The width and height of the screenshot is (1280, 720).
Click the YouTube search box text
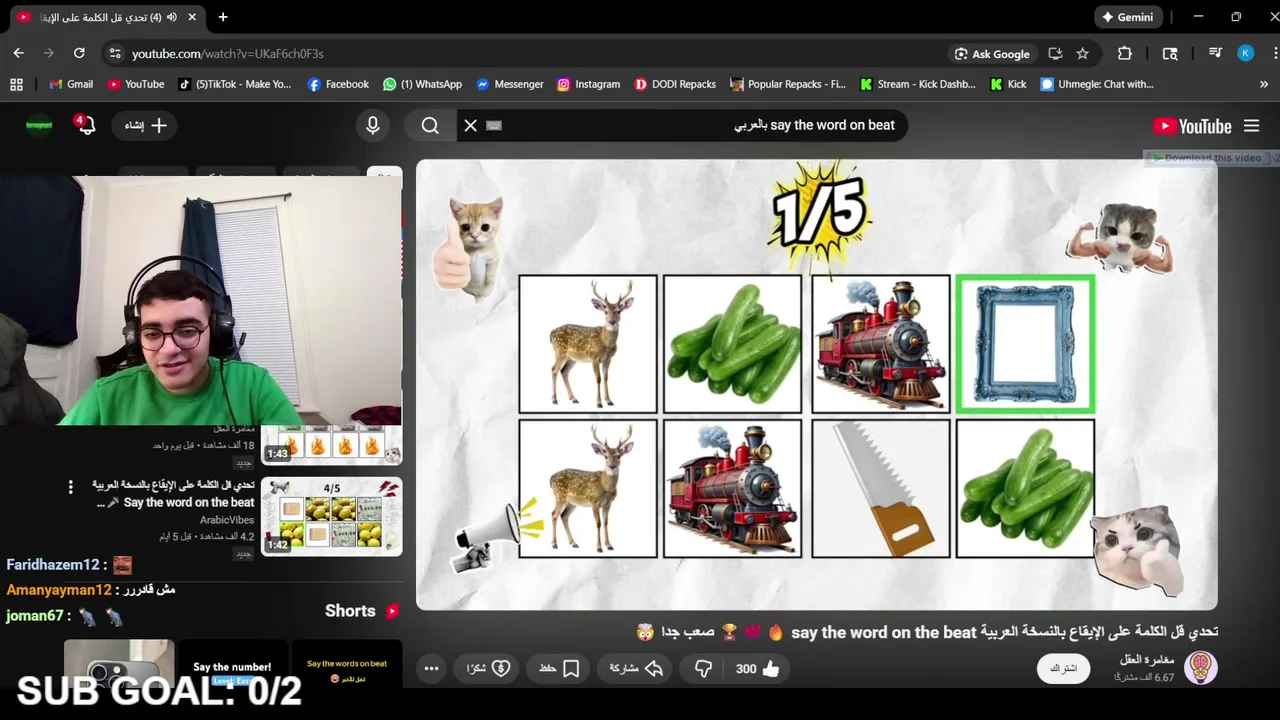point(814,125)
